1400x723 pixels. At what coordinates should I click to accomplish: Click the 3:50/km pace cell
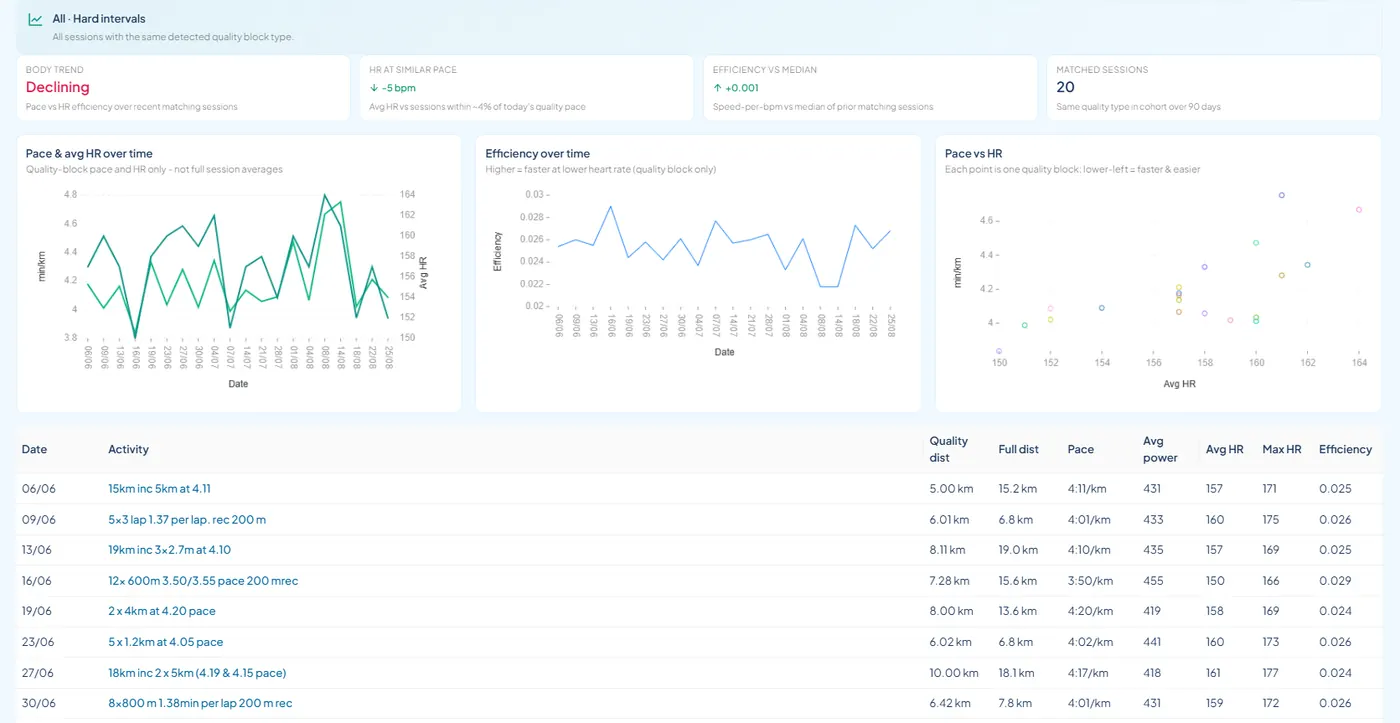tap(1090, 581)
